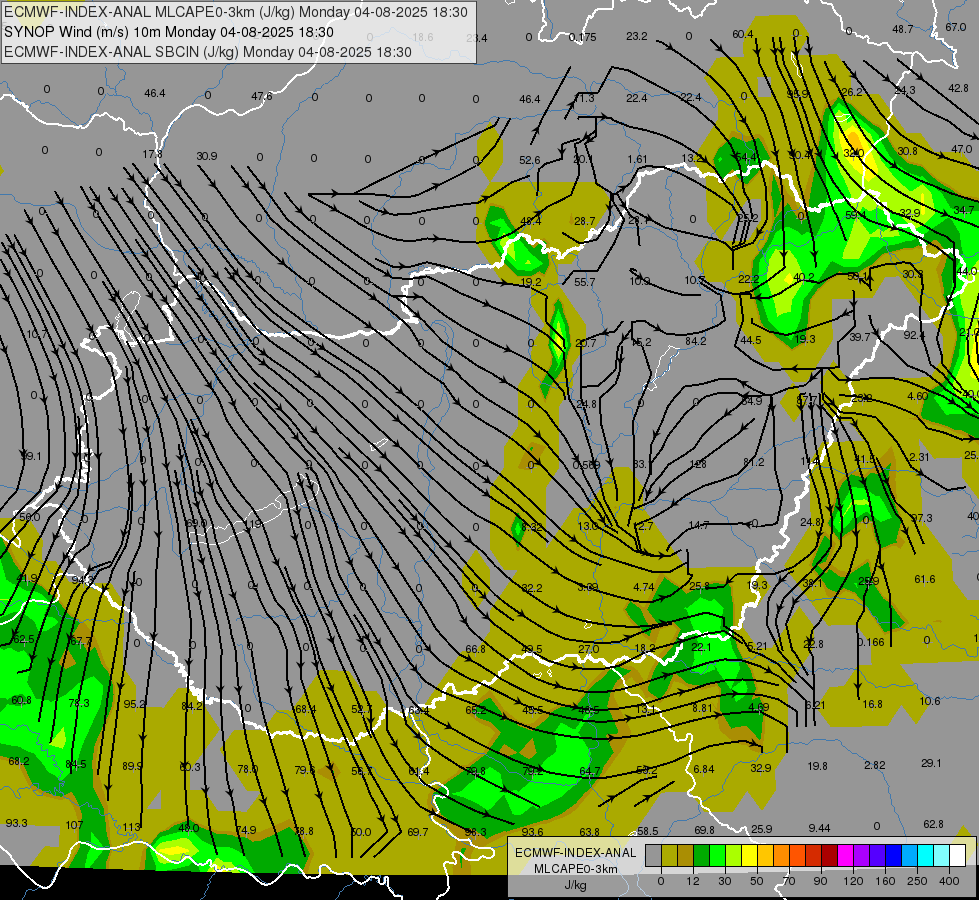Select the map value '62.8' at bottom right
979x900 pixels.
point(933,824)
